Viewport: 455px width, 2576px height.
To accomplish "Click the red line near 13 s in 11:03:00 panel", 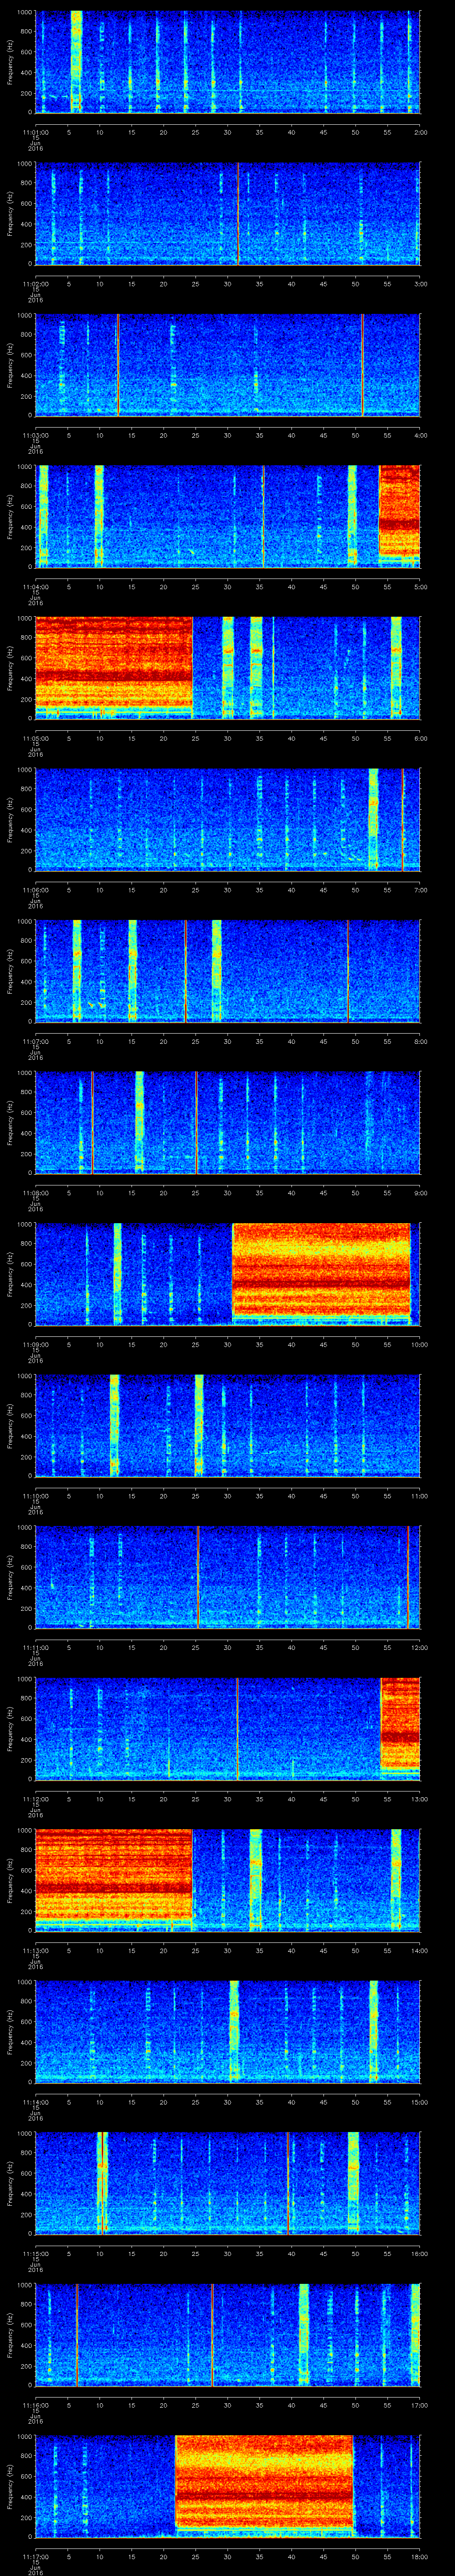I will pos(118,365).
